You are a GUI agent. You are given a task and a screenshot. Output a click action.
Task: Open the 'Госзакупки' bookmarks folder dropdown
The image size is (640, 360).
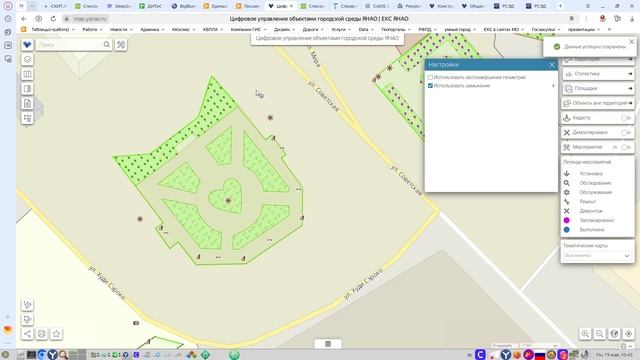(546, 29)
